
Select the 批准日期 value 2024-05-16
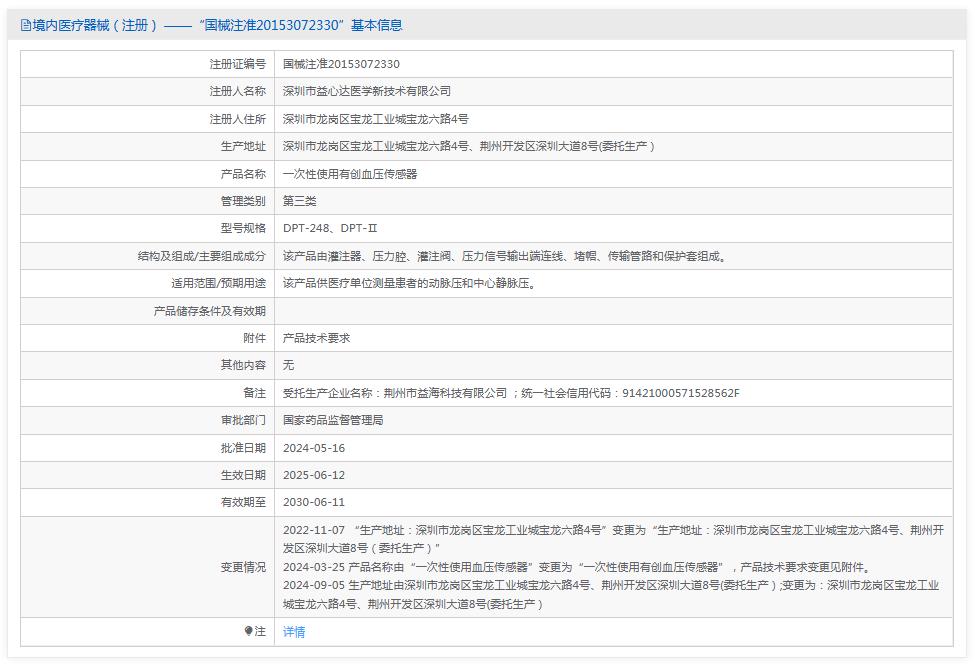[316, 448]
